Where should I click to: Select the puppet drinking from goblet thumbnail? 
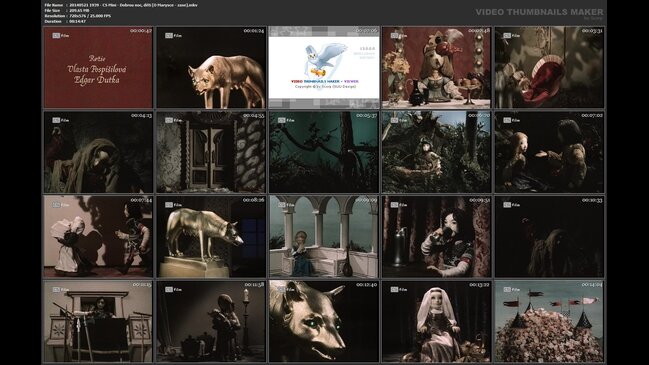click(x=436, y=237)
